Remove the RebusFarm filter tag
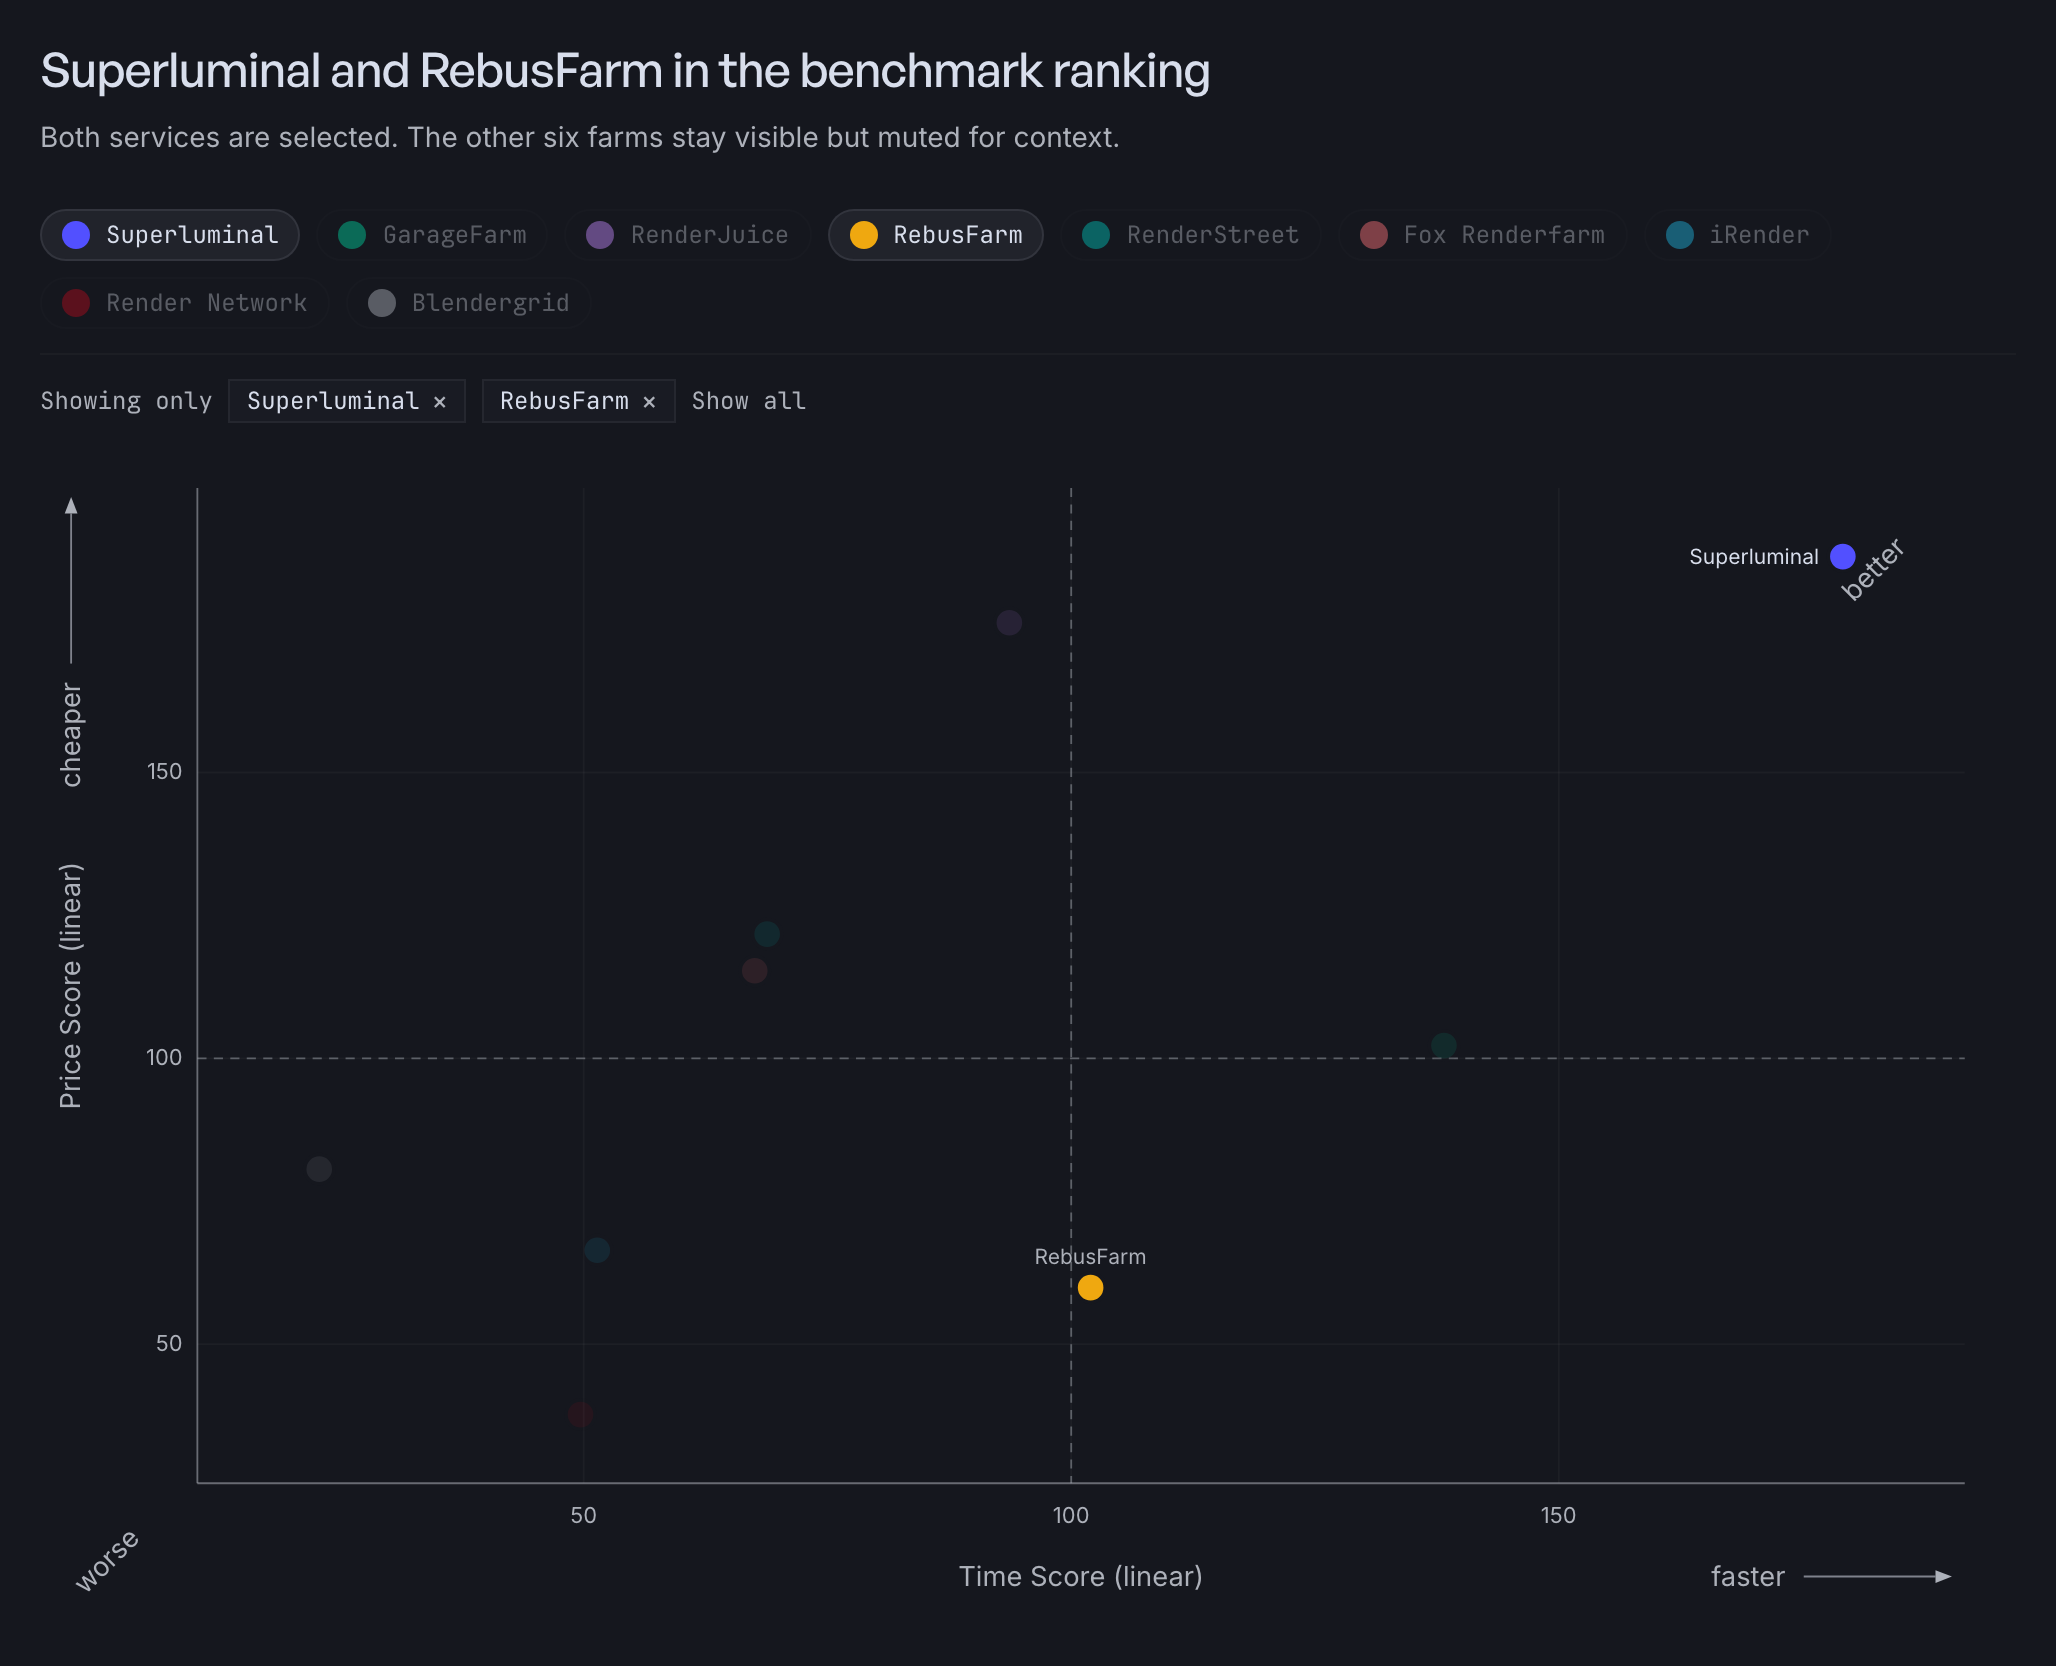2056x1666 pixels. (650, 402)
